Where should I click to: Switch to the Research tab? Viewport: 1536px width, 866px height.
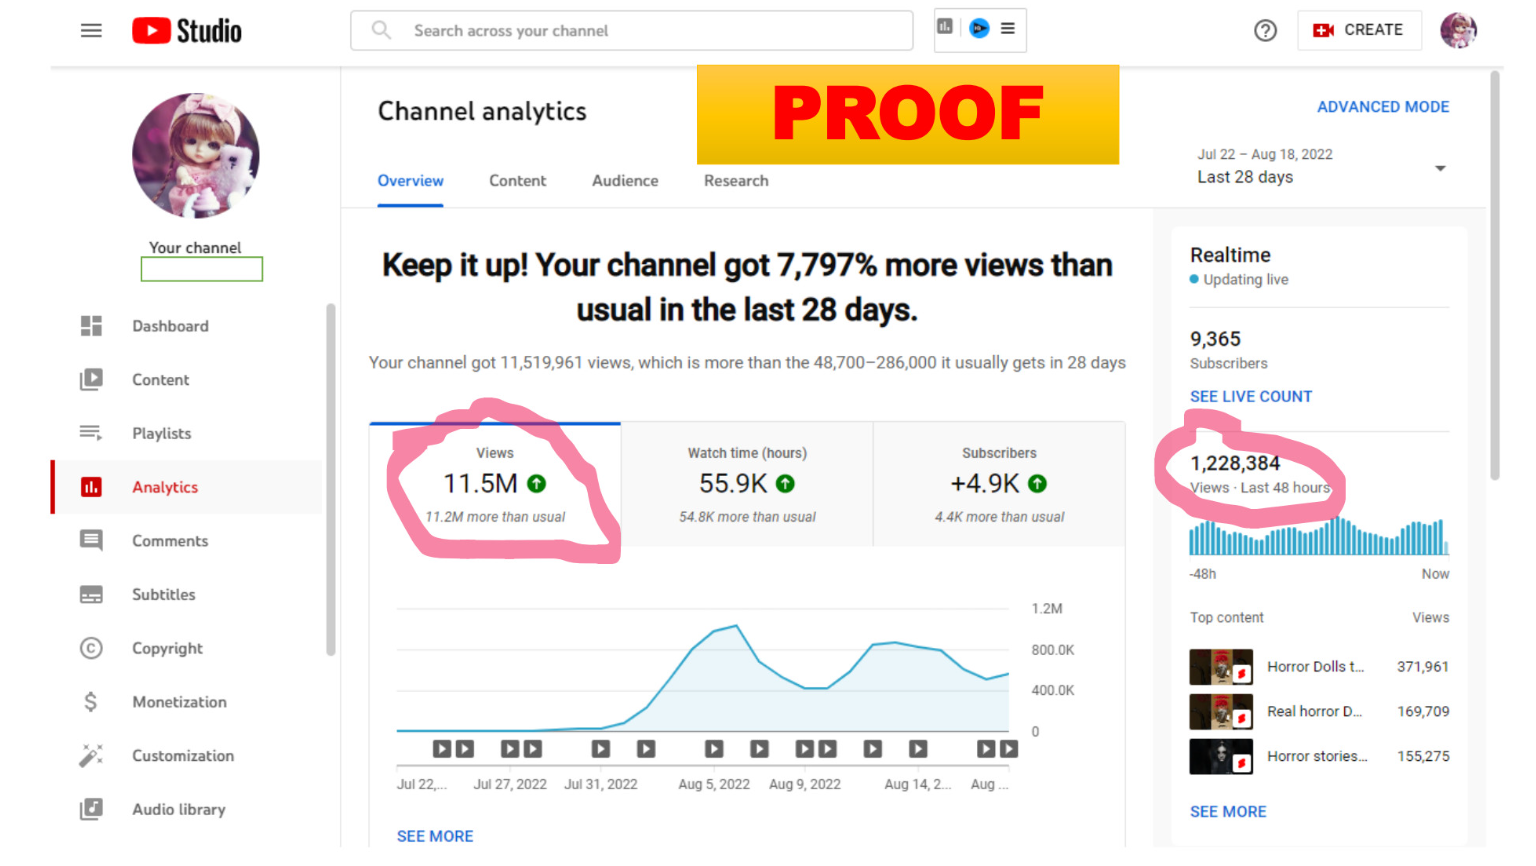tap(736, 181)
